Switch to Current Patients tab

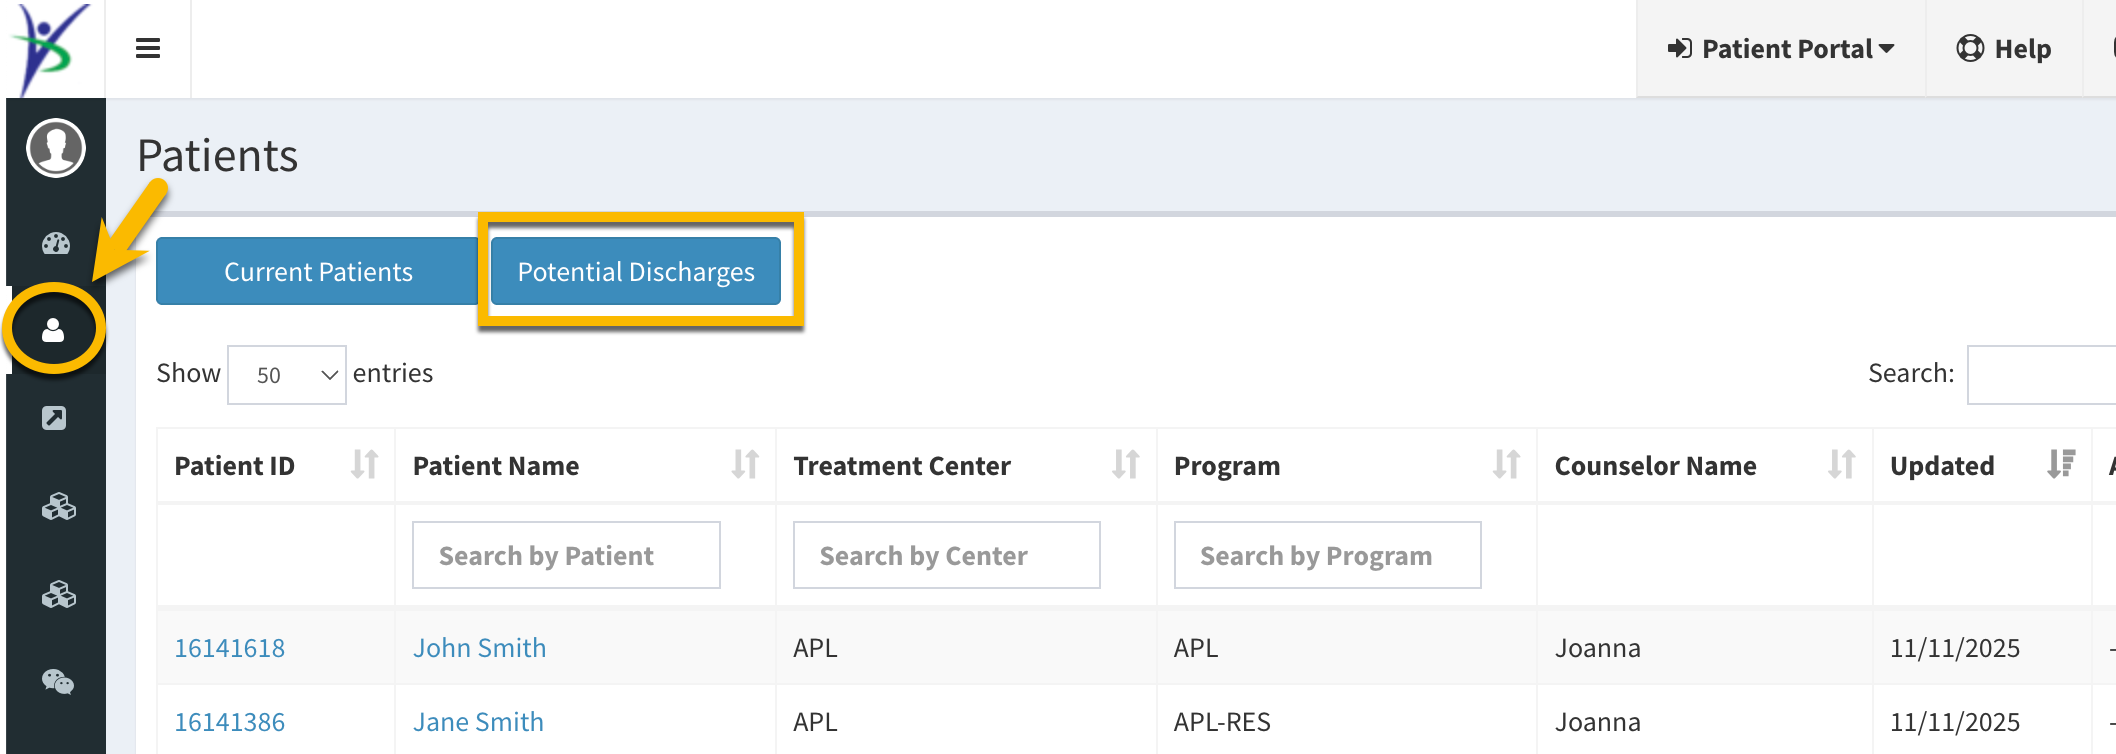[318, 272]
